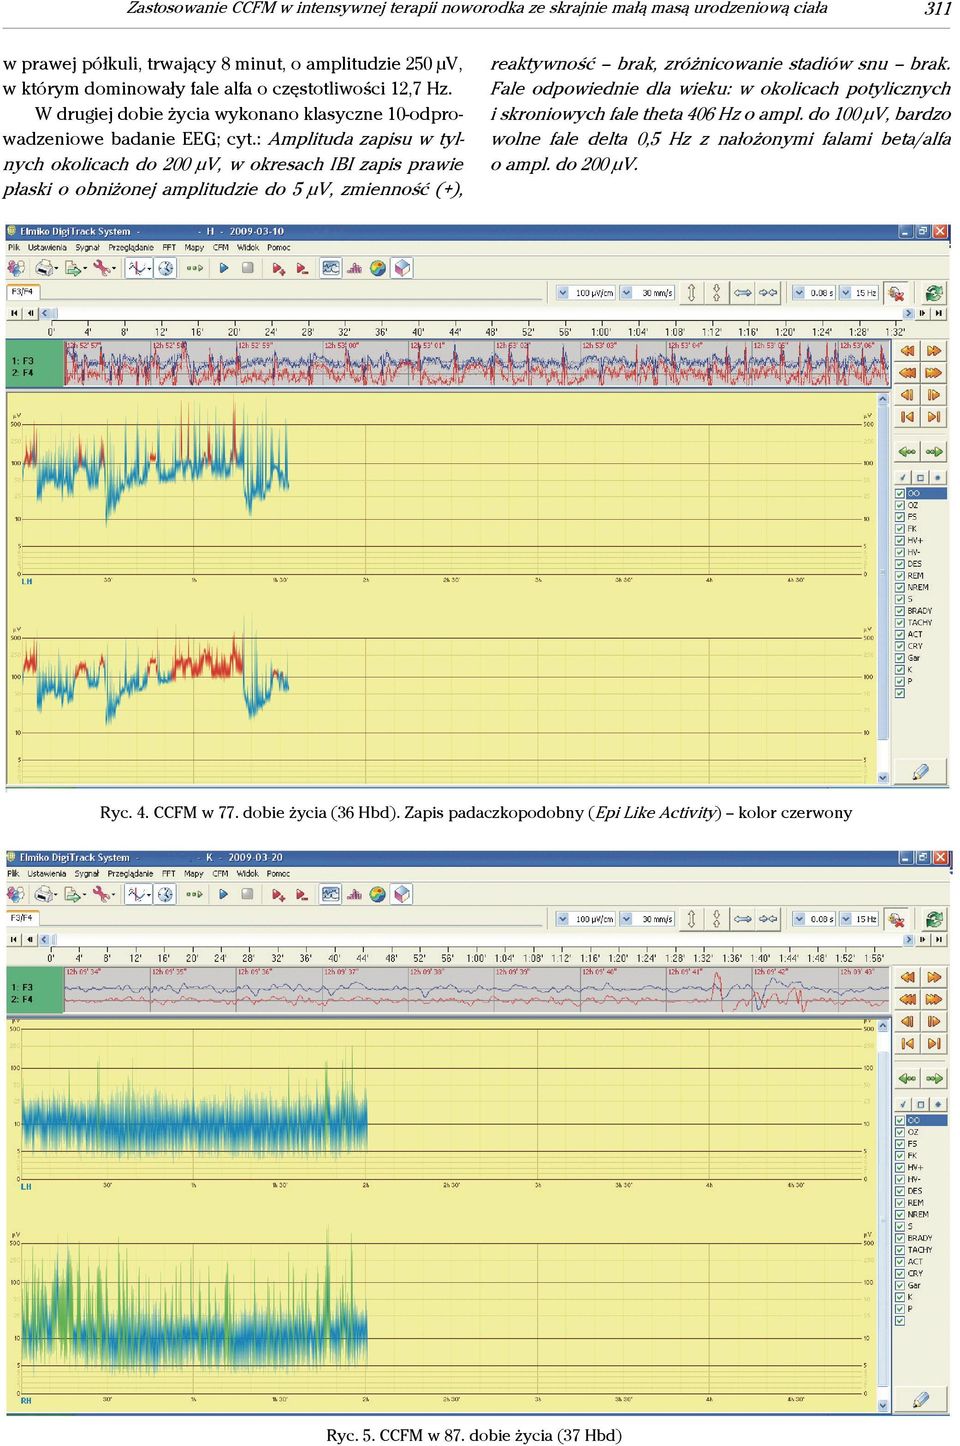Toggle filter-off icon in upper 2009-03-10 window
The image size is (960, 1446).
(896, 293)
